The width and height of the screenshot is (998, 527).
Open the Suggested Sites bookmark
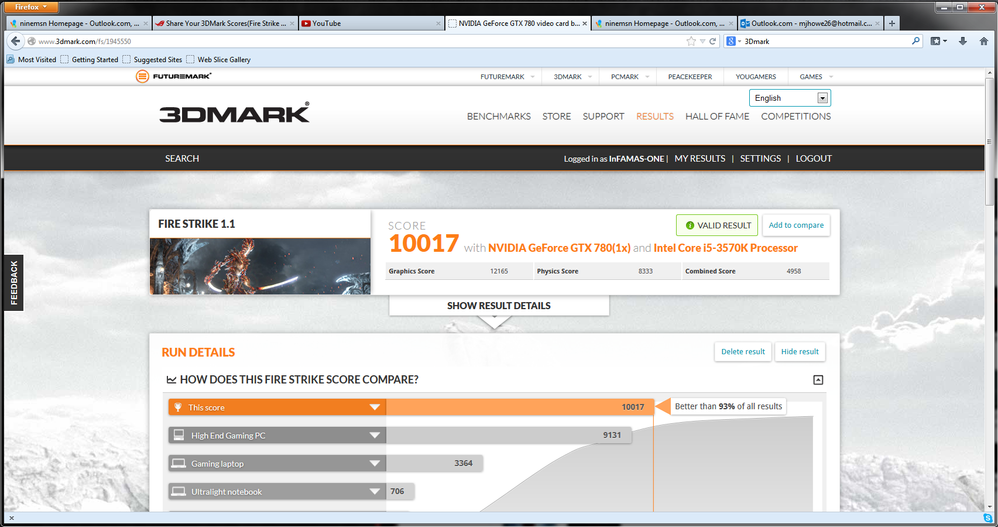(152, 59)
